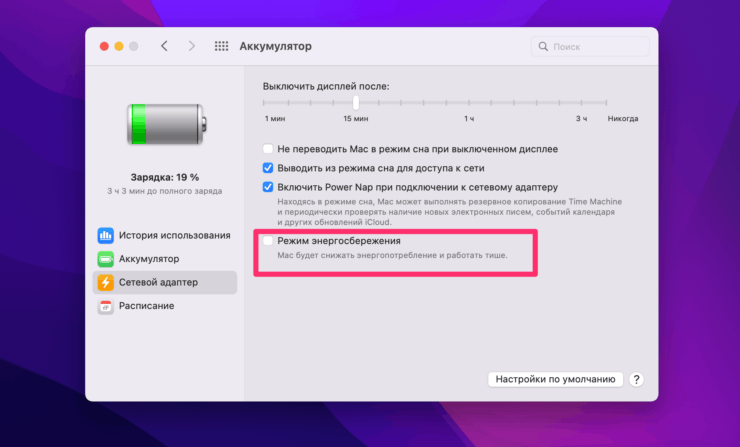Switch to Аккумулятор section label
Image resolution: width=740 pixels, height=447 pixels.
tap(148, 259)
